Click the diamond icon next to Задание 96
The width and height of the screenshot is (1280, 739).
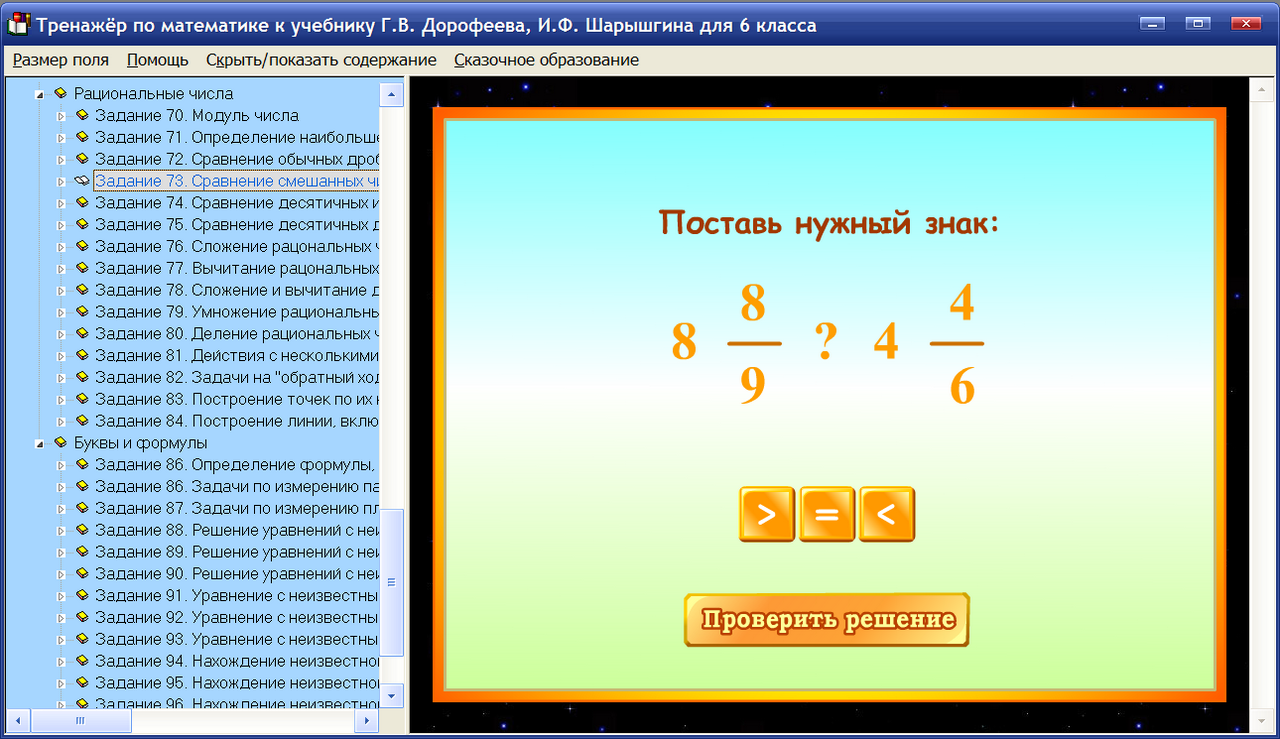tap(82, 705)
